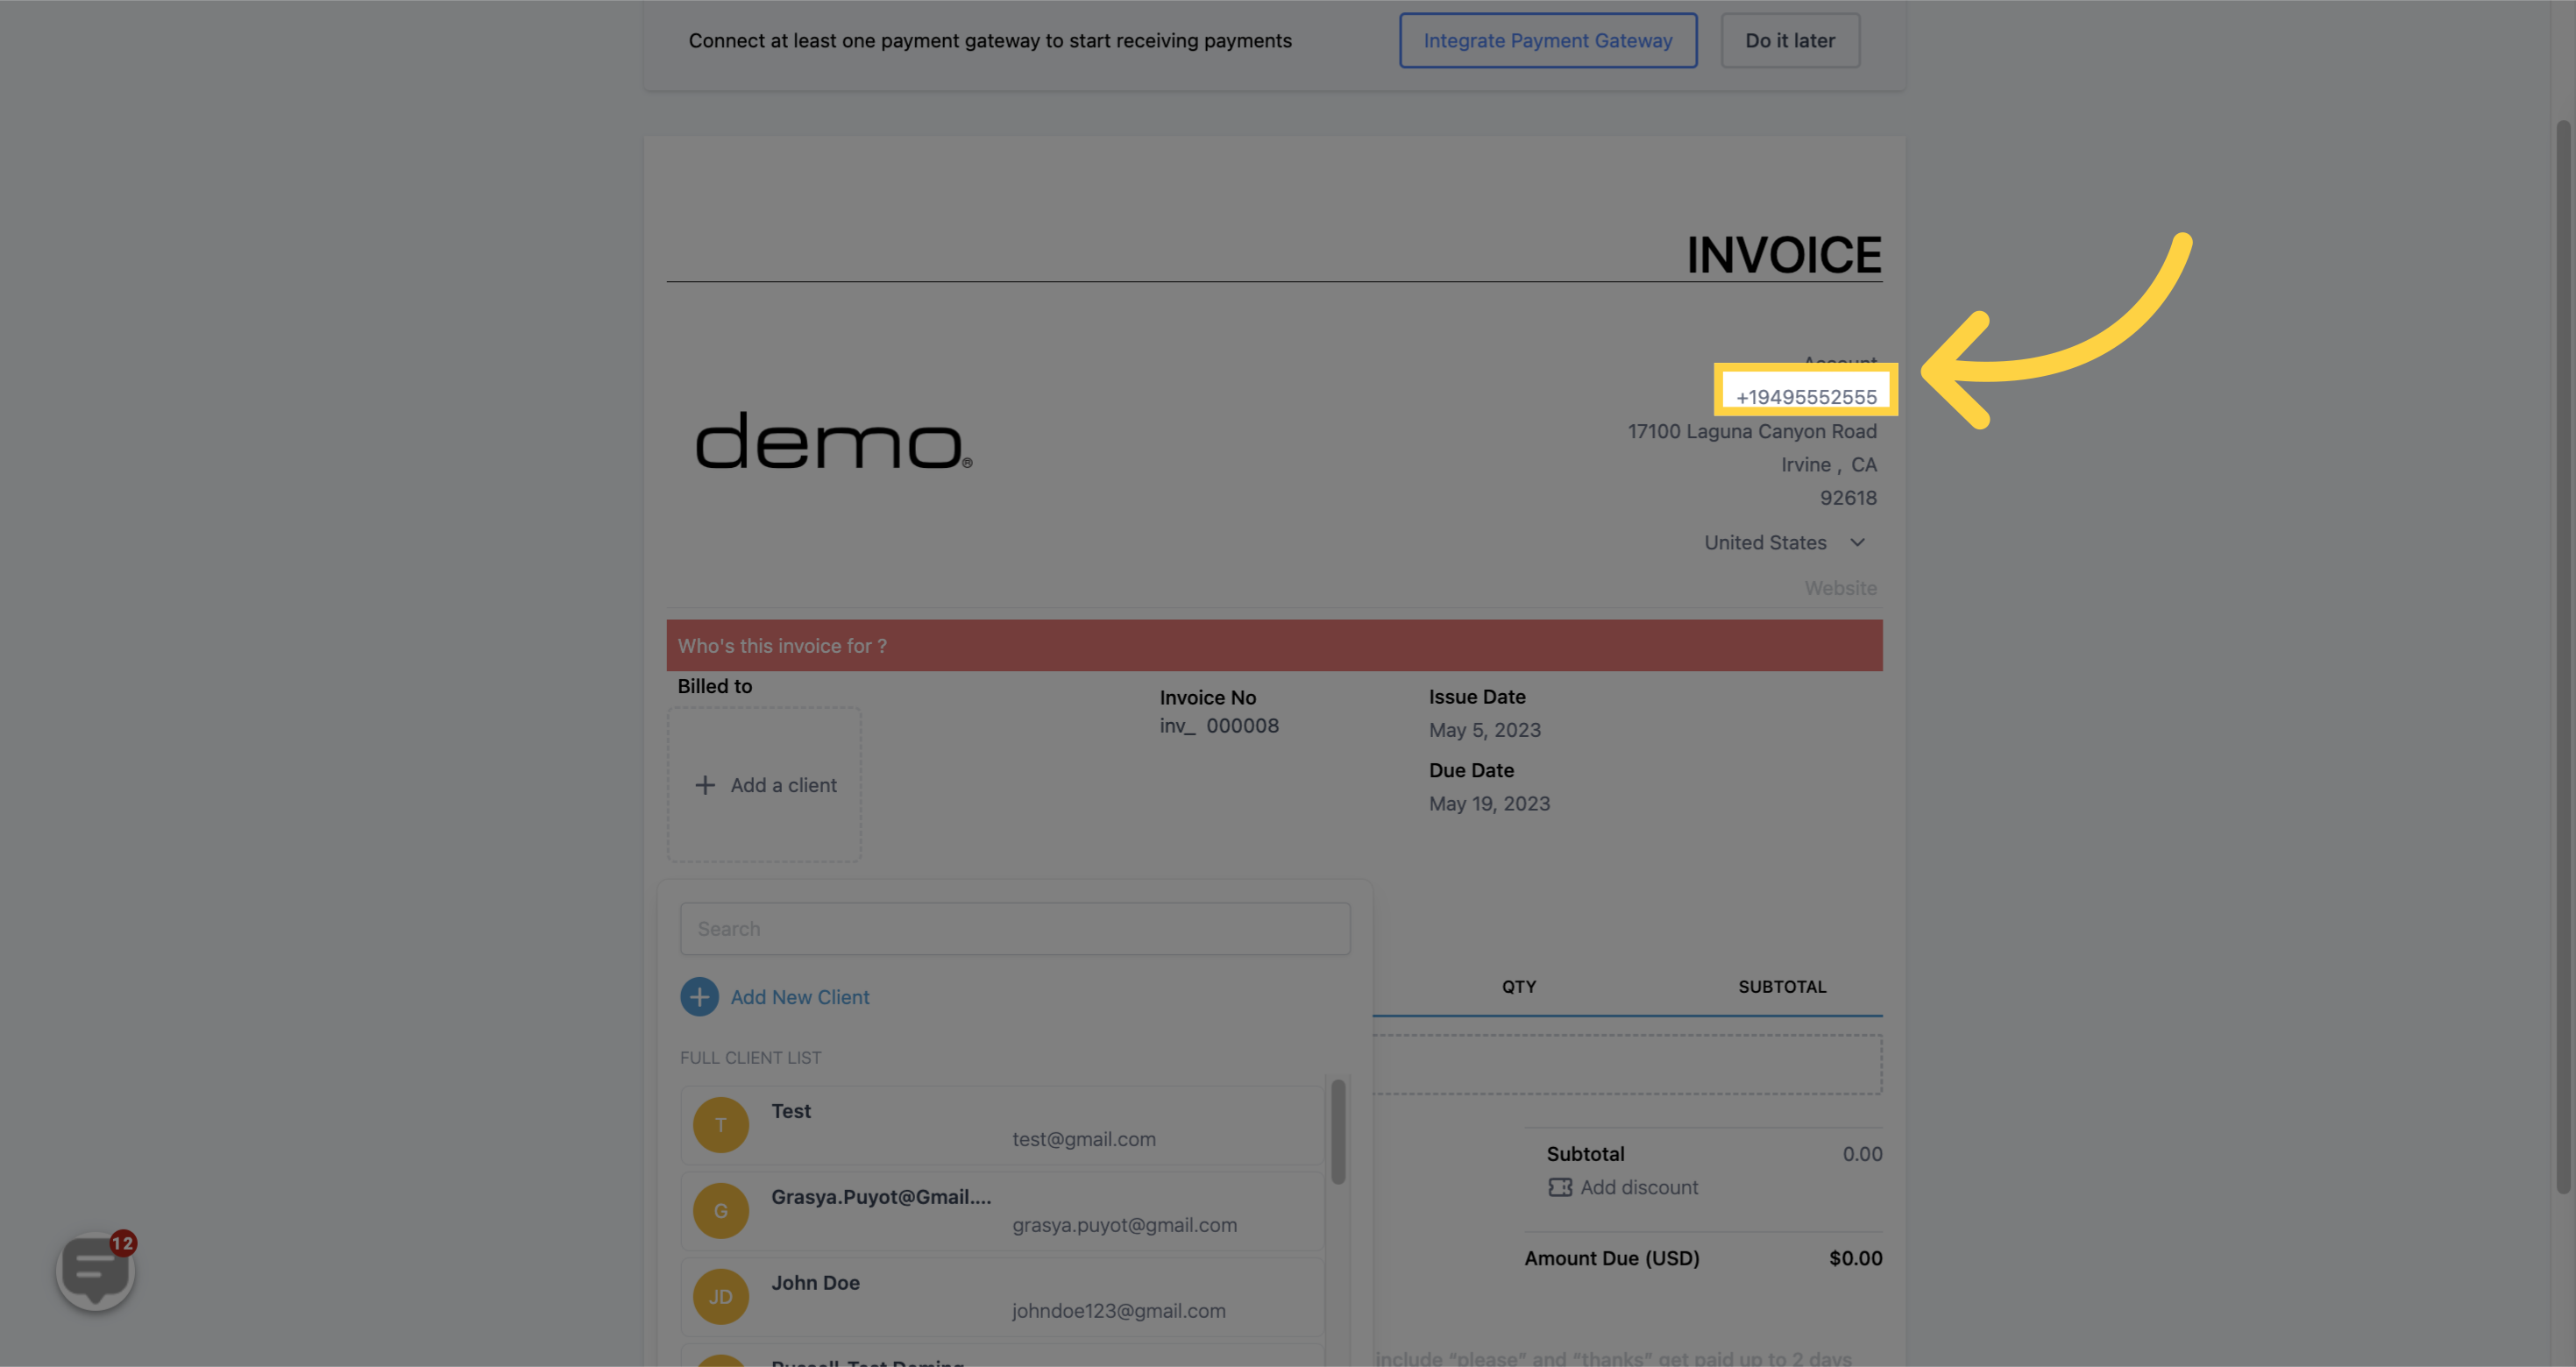The image size is (2576, 1367).
Task: Open the Due Date May 19, 2023 picker
Action: (x=1489, y=804)
